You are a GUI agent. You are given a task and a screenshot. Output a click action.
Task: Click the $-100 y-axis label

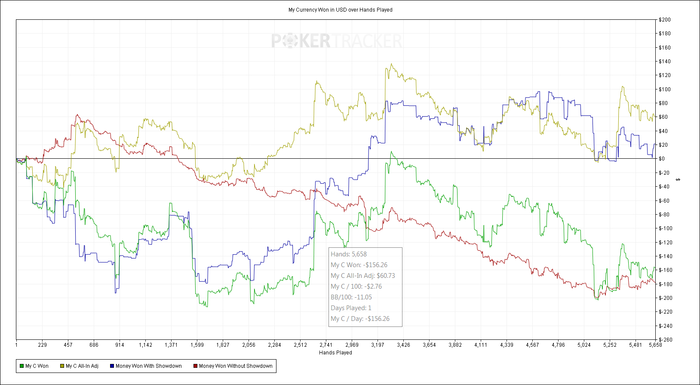(665, 228)
